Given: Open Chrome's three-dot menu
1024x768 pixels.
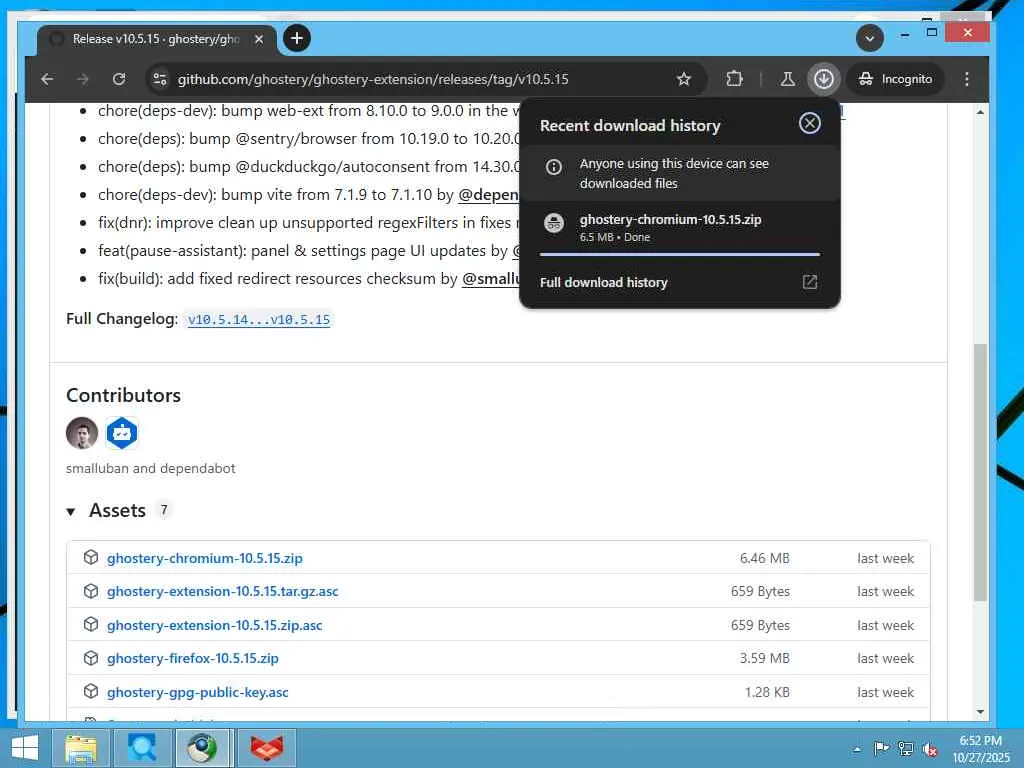Looking at the screenshot, I should tap(967, 79).
